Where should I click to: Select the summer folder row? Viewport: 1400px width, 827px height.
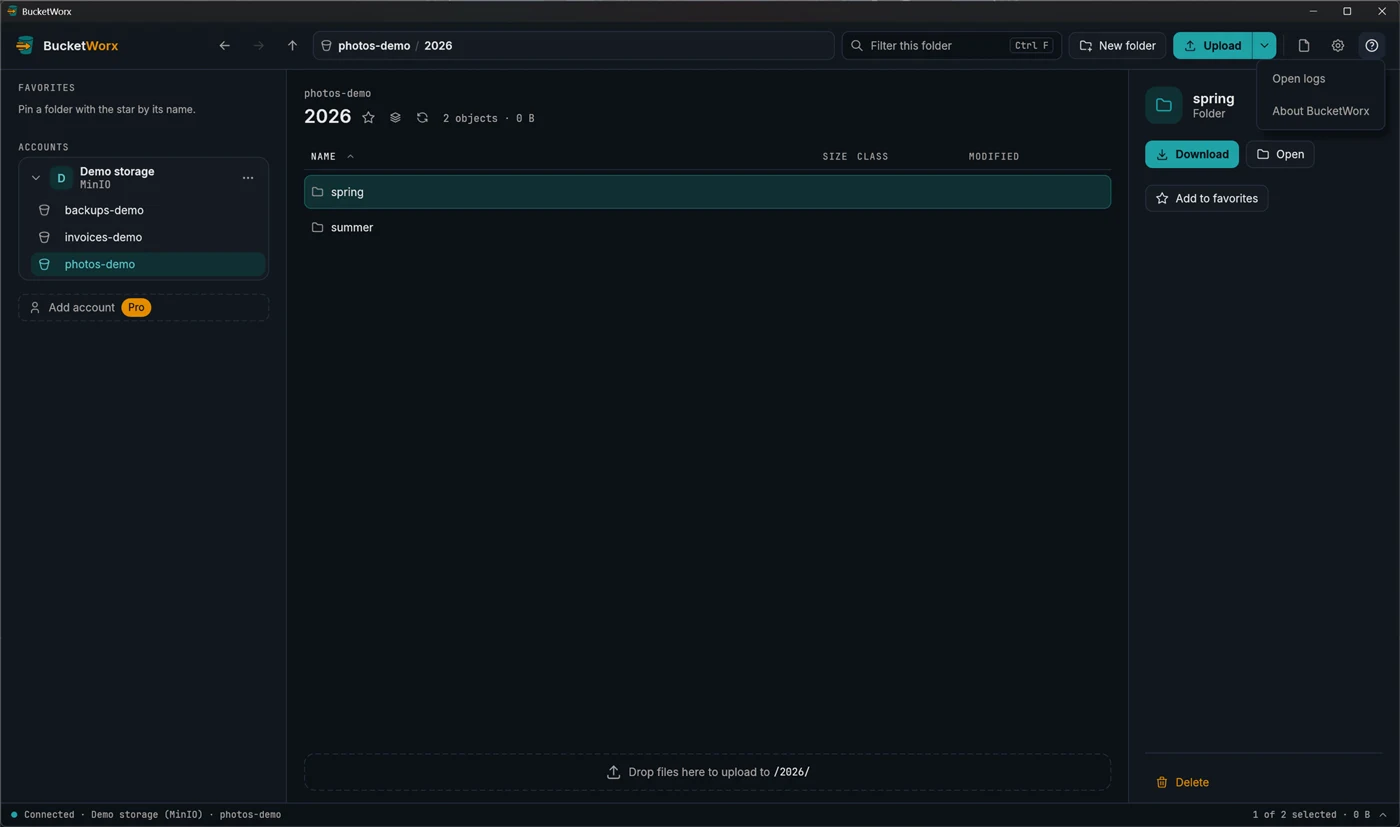point(707,228)
